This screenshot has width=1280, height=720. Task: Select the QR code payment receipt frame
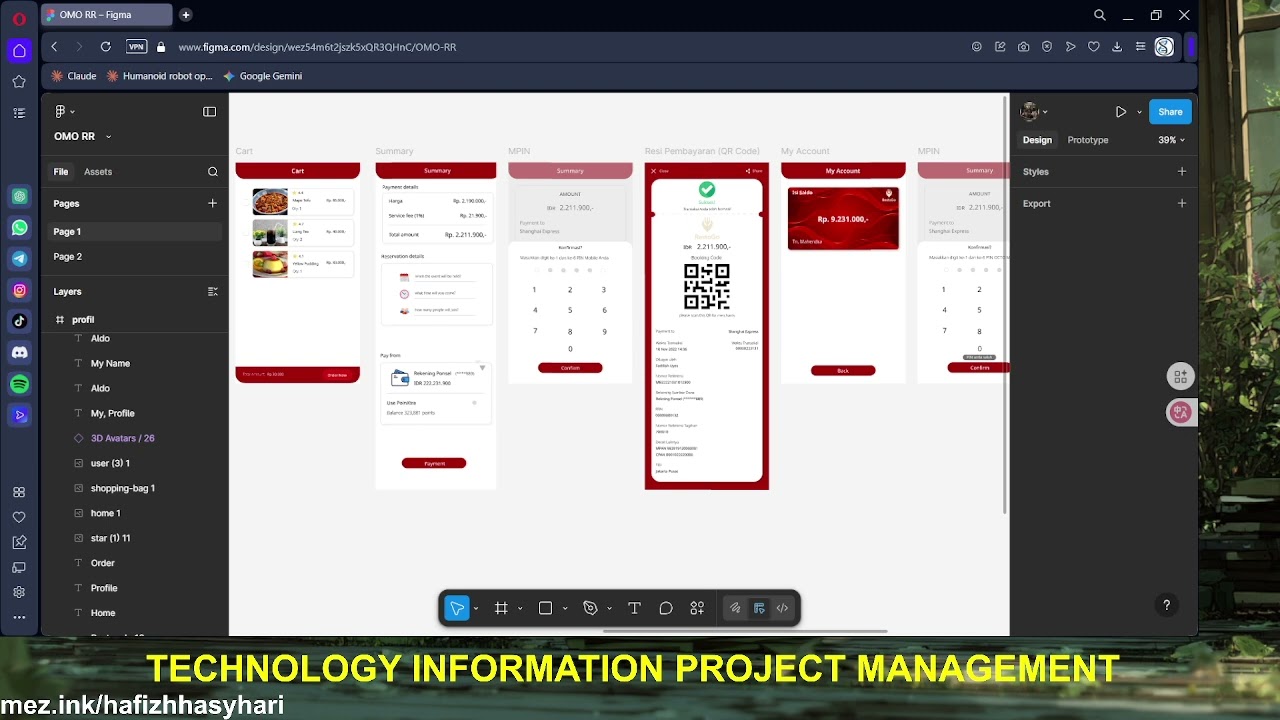pyautogui.click(x=707, y=326)
